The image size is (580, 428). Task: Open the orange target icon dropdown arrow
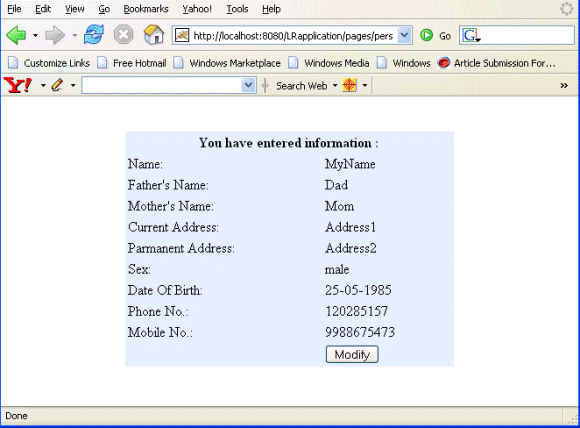pyautogui.click(x=365, y=85)
